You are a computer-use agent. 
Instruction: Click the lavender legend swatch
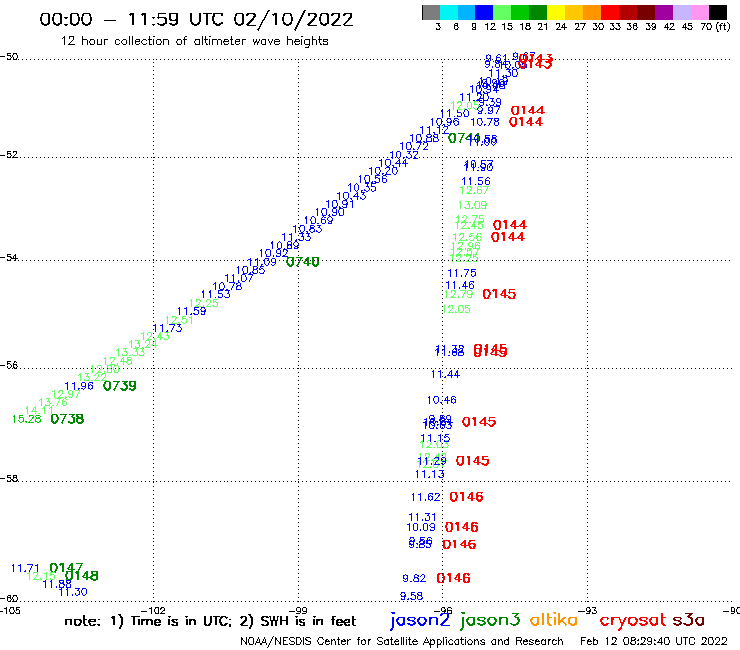[x=681, y=13]
